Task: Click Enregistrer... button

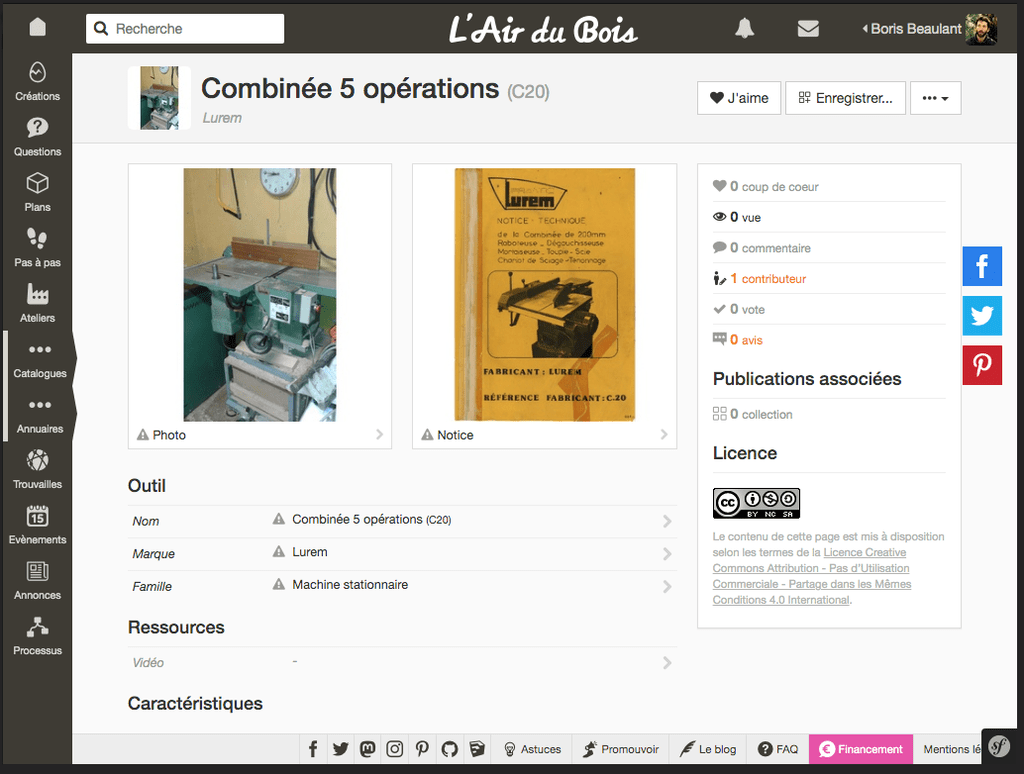Action: click(x=845, y=98)
